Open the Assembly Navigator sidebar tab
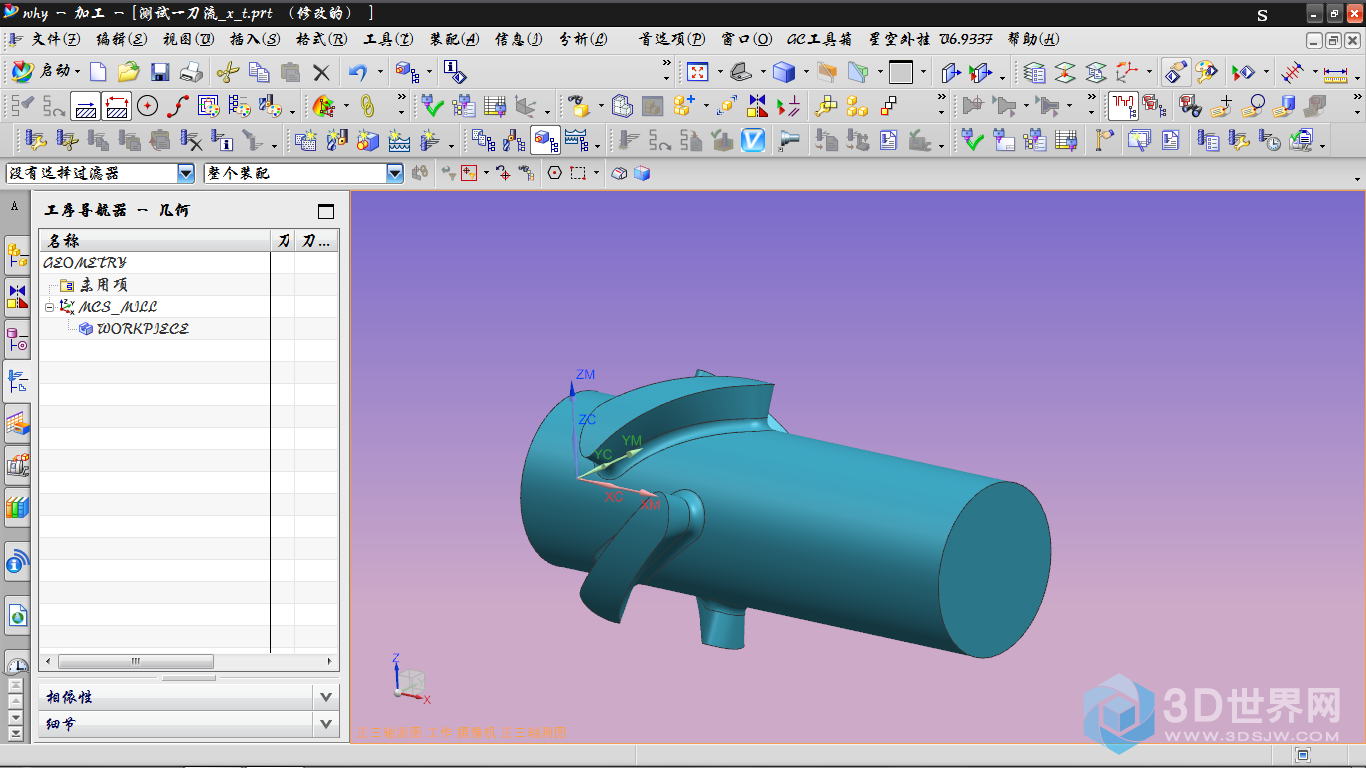The width and height of the screenshot is (1366, 768). (17, 257)
